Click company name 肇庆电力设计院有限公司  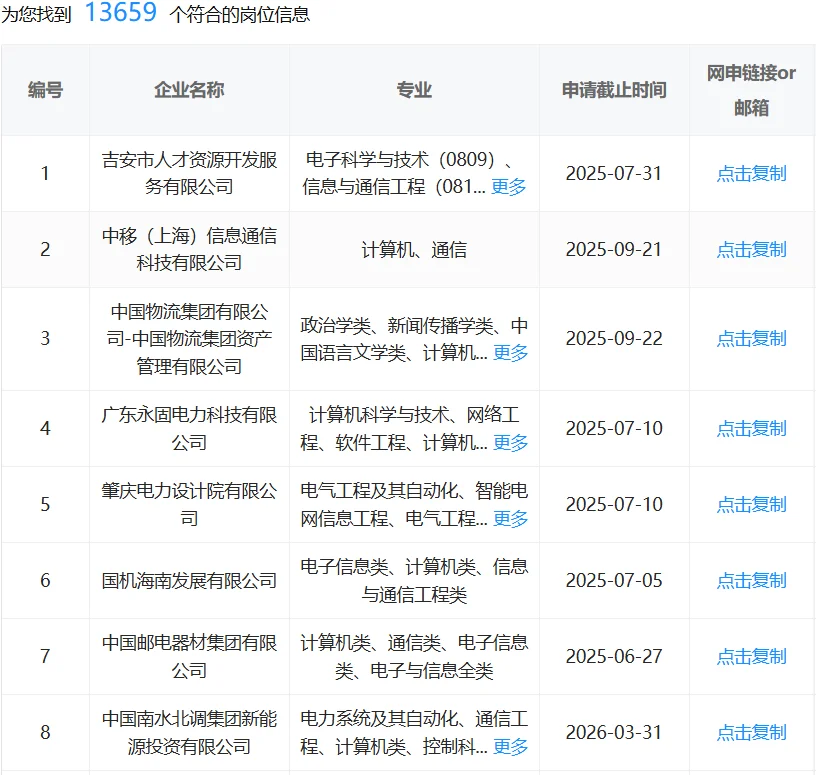(x=189, y=504)
